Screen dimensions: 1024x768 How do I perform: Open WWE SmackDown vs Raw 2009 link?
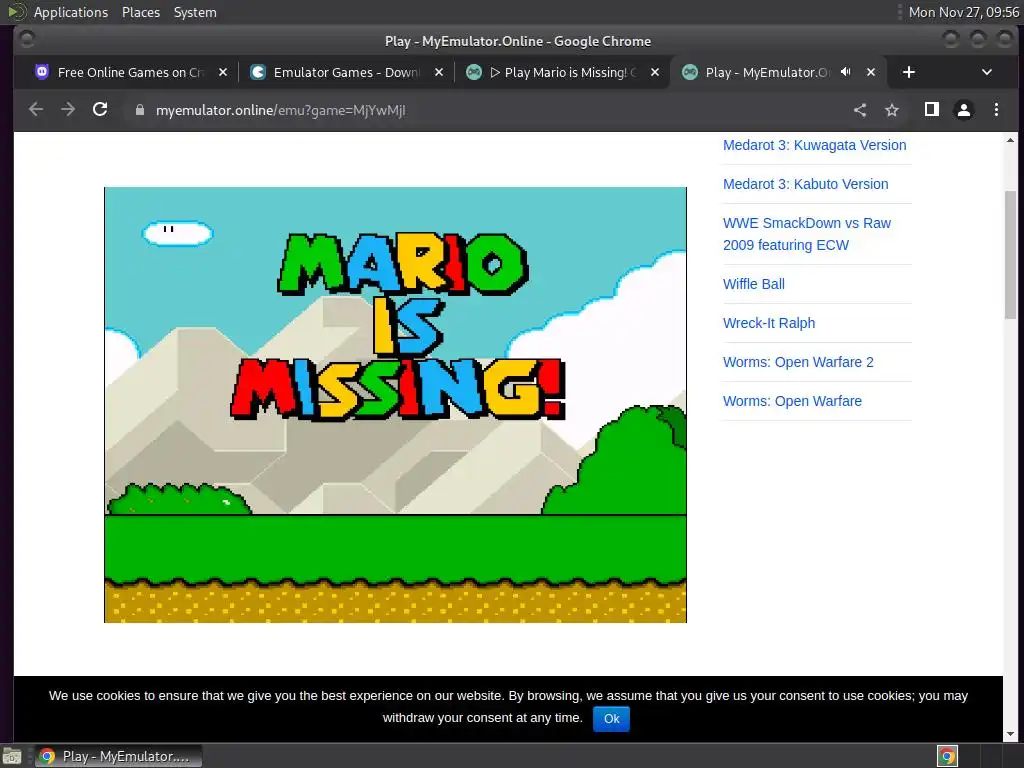807,234
